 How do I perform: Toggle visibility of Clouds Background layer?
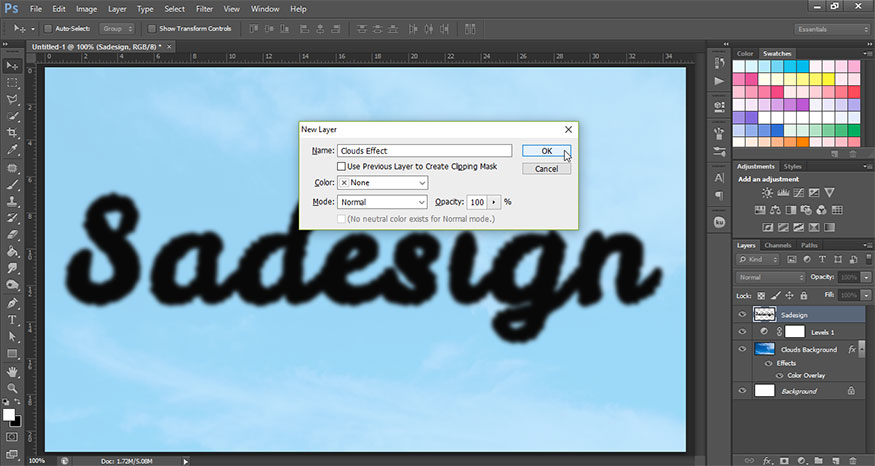(x=742, y=349)
